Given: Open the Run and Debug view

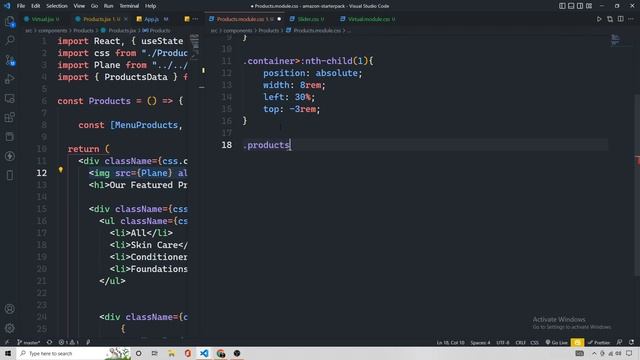Looking at the screenshot, I should (9, 79).
